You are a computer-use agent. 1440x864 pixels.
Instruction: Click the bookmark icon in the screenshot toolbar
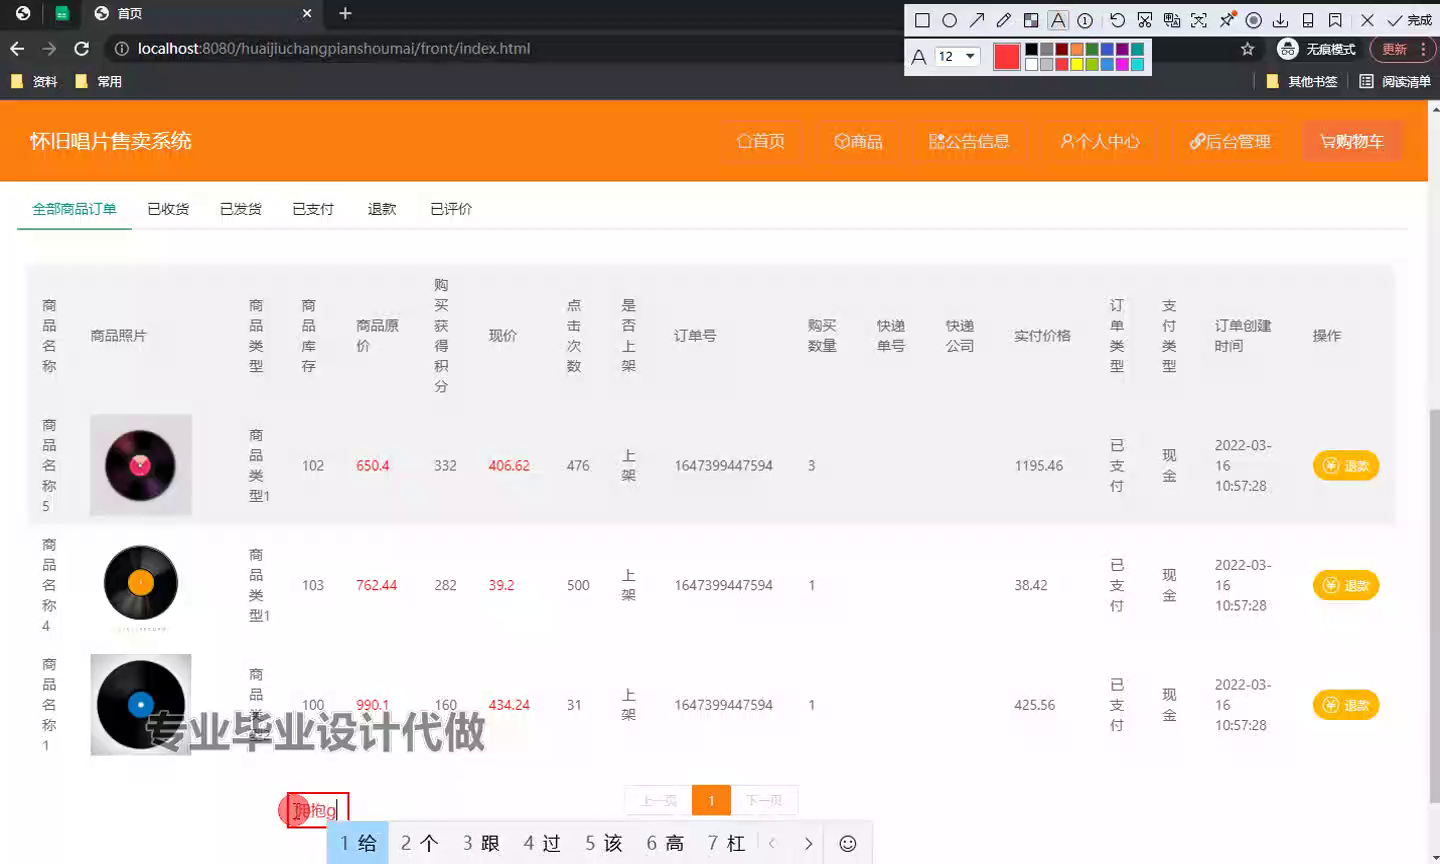click(x=1335, y=20)
